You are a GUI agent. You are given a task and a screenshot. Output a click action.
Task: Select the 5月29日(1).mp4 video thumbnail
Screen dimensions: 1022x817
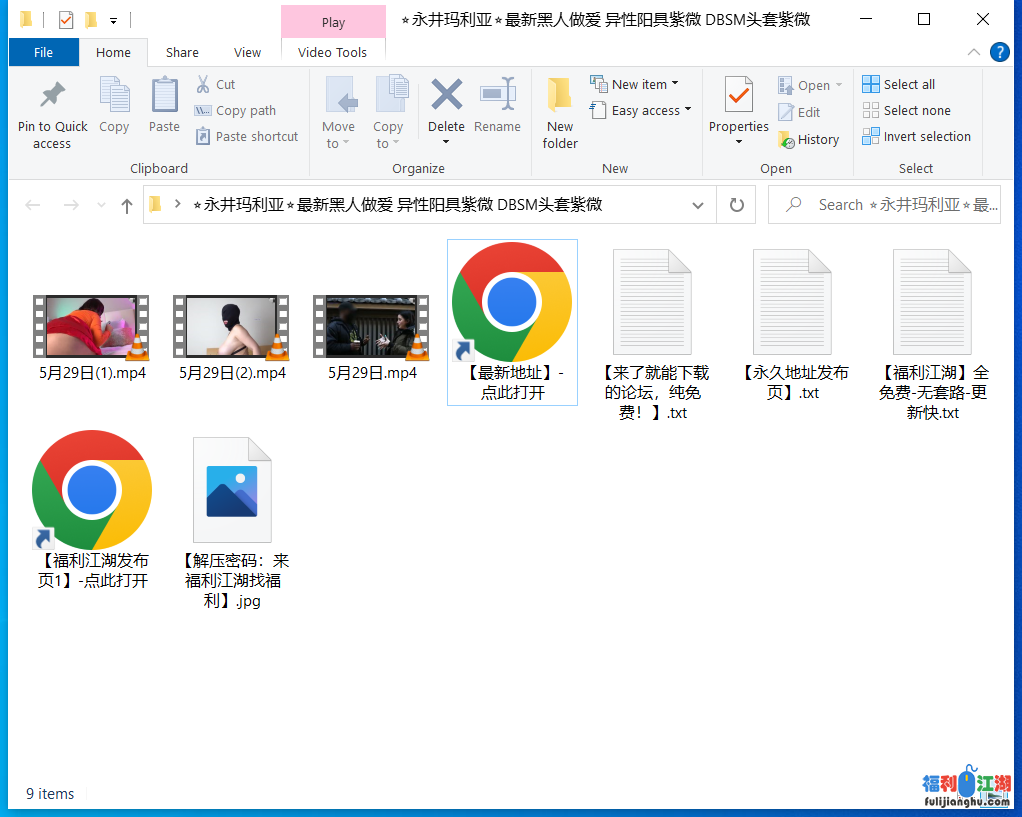[91, 327]
